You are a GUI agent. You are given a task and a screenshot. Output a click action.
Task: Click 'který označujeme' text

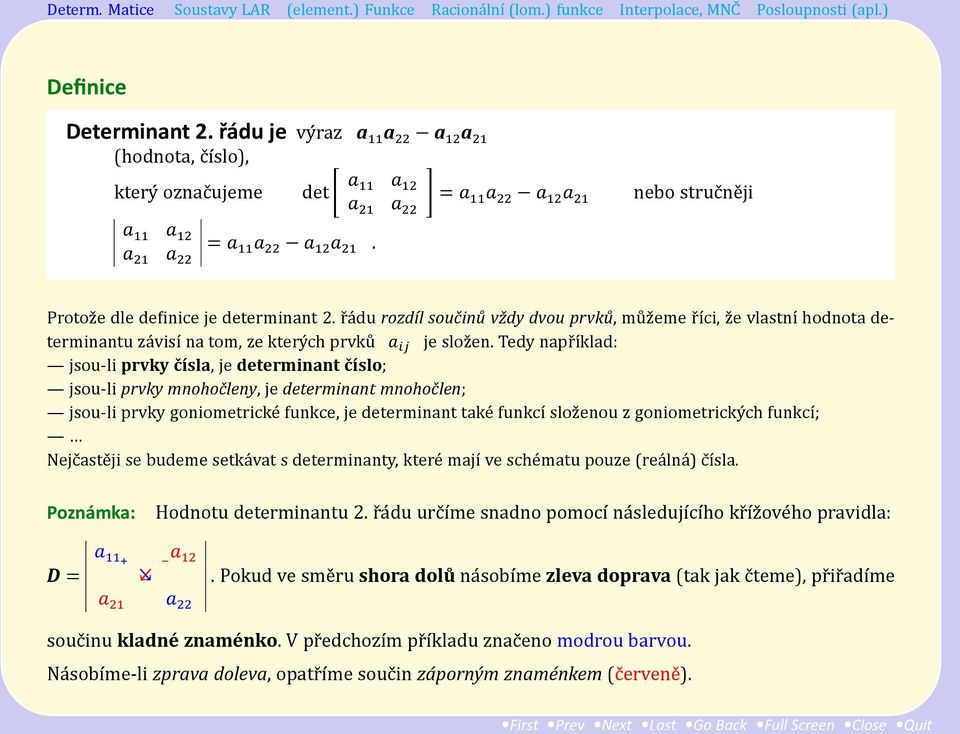click(188, 192)
